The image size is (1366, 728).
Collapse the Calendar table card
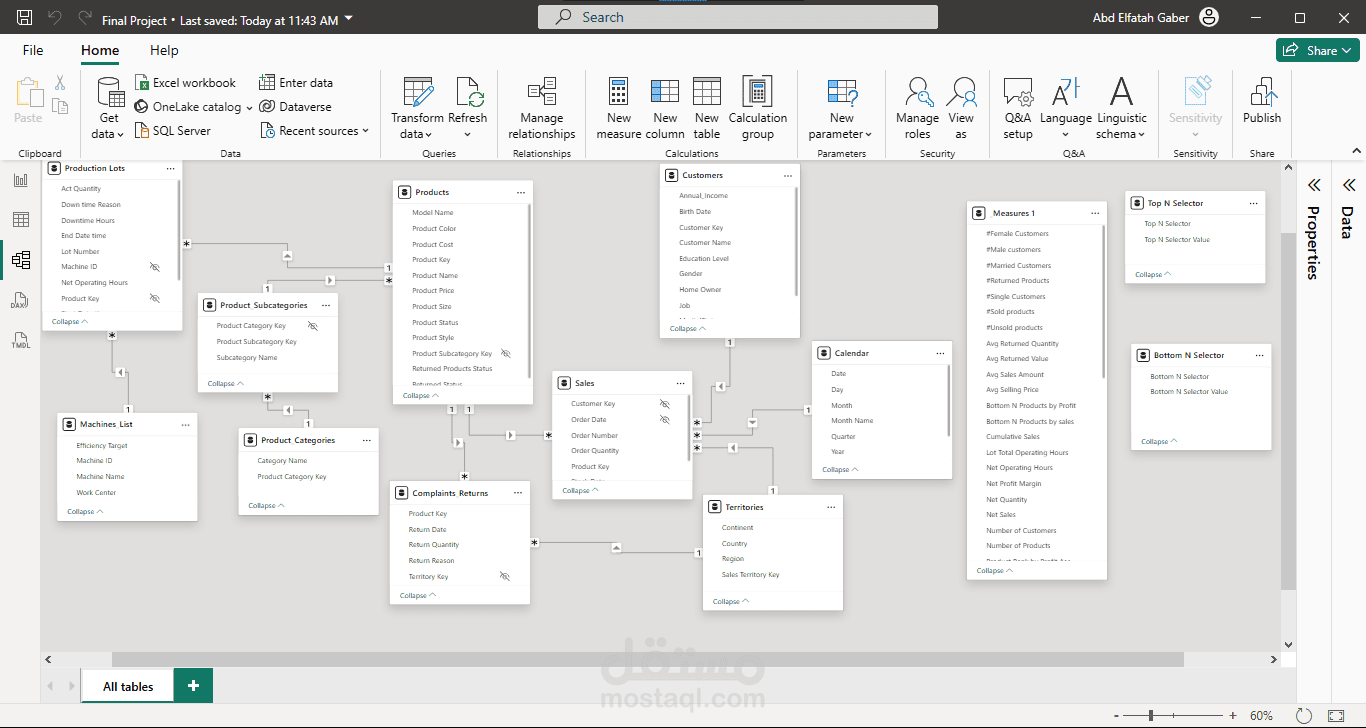point(840,470)
